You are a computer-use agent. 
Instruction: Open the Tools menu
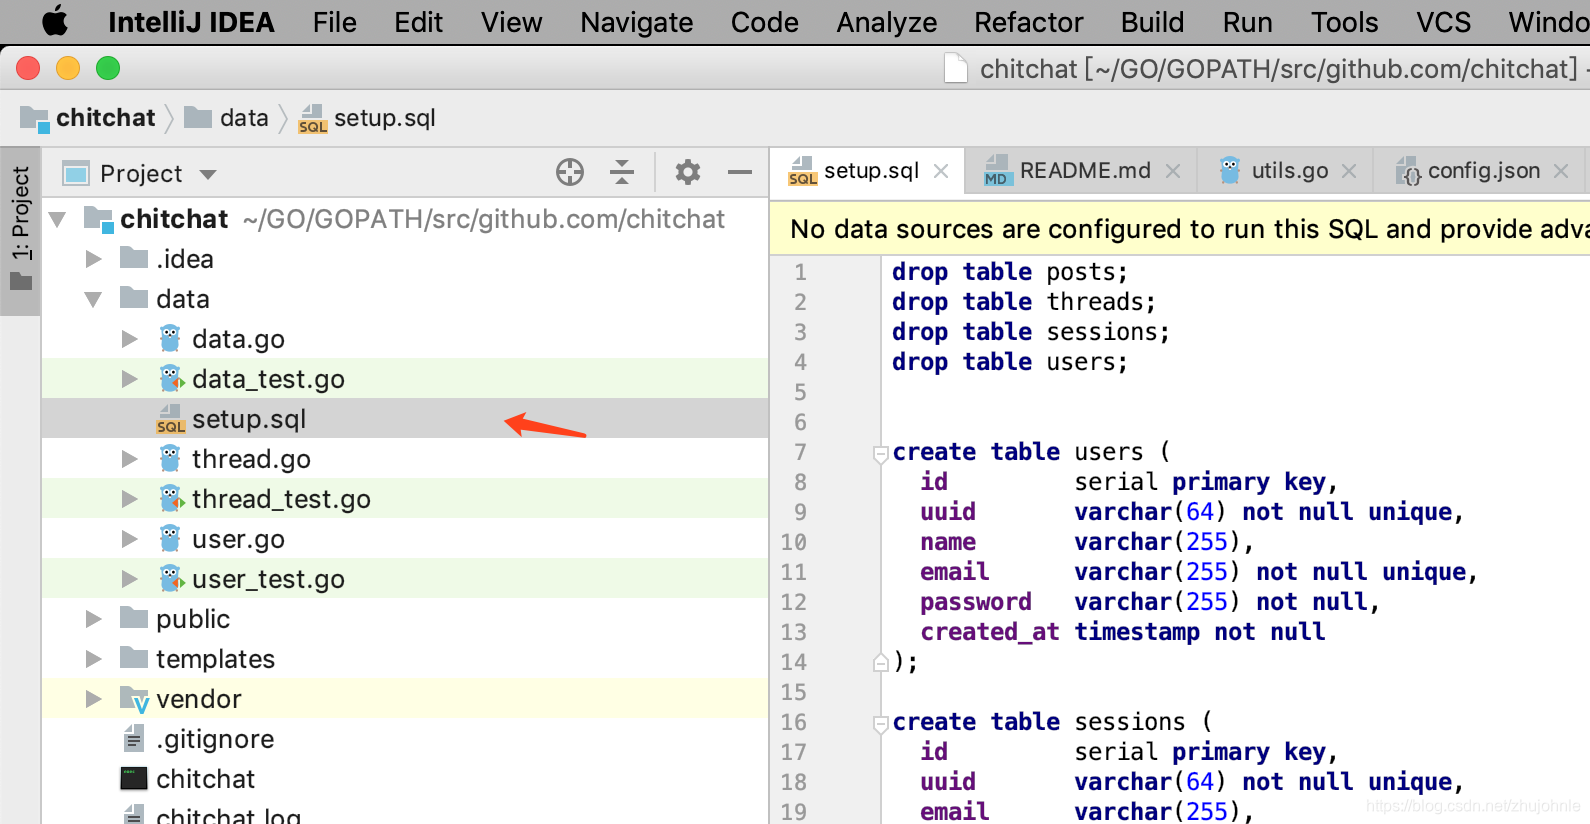1344,22
